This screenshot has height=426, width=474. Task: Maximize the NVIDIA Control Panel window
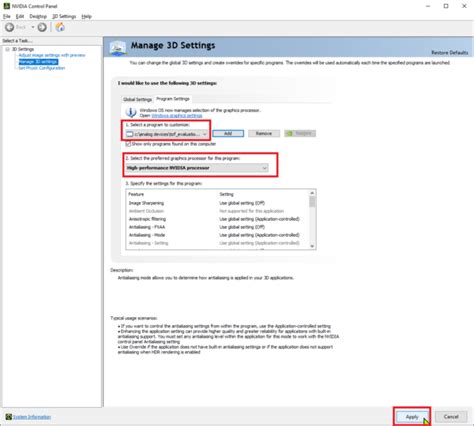pyautogui.click(x=446, y=6)
